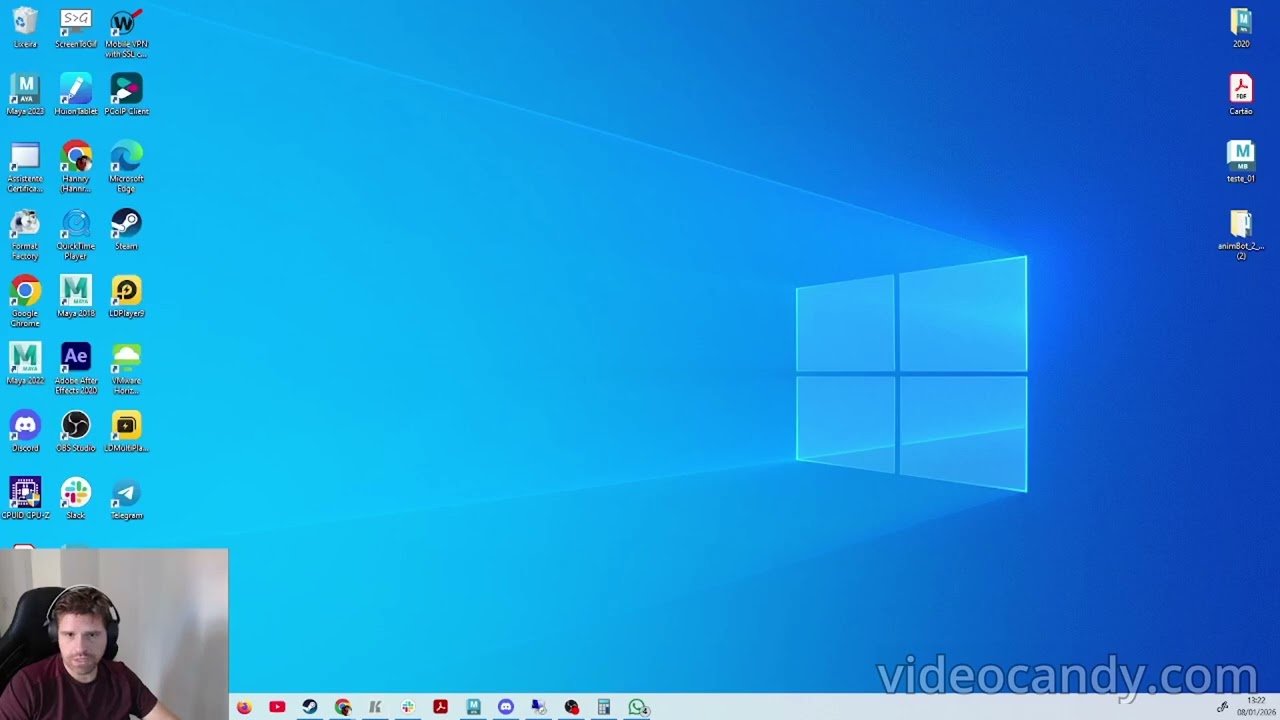Open the VMware Horizon desktop shortcut

tap(126, 369)
